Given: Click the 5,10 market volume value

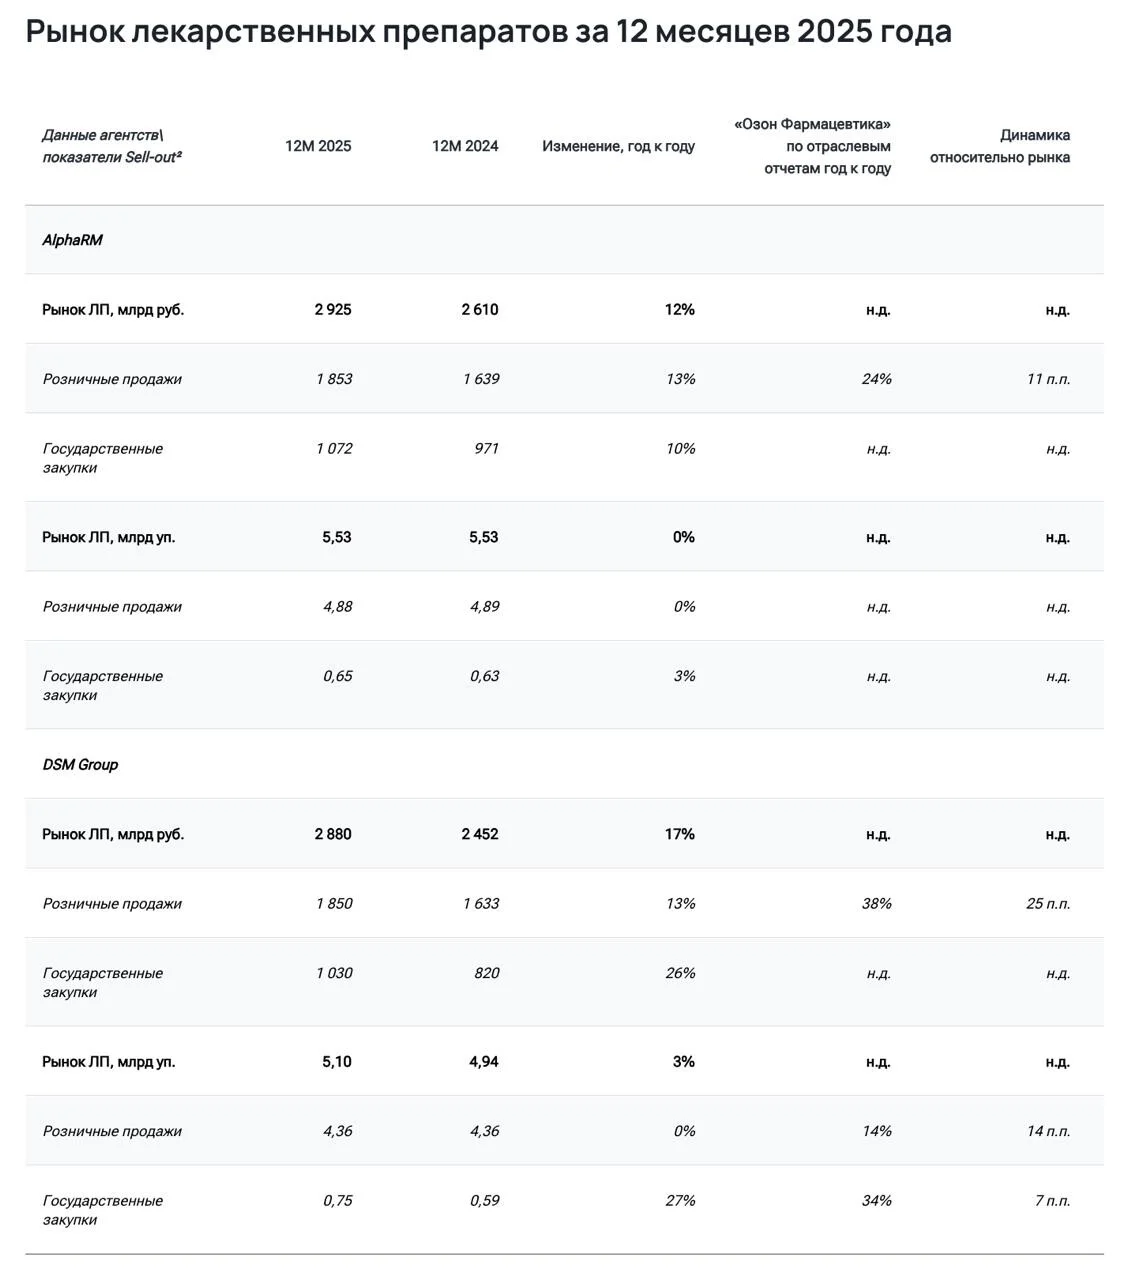Looking at the screenshot, I should click(x=337, y=1062).
